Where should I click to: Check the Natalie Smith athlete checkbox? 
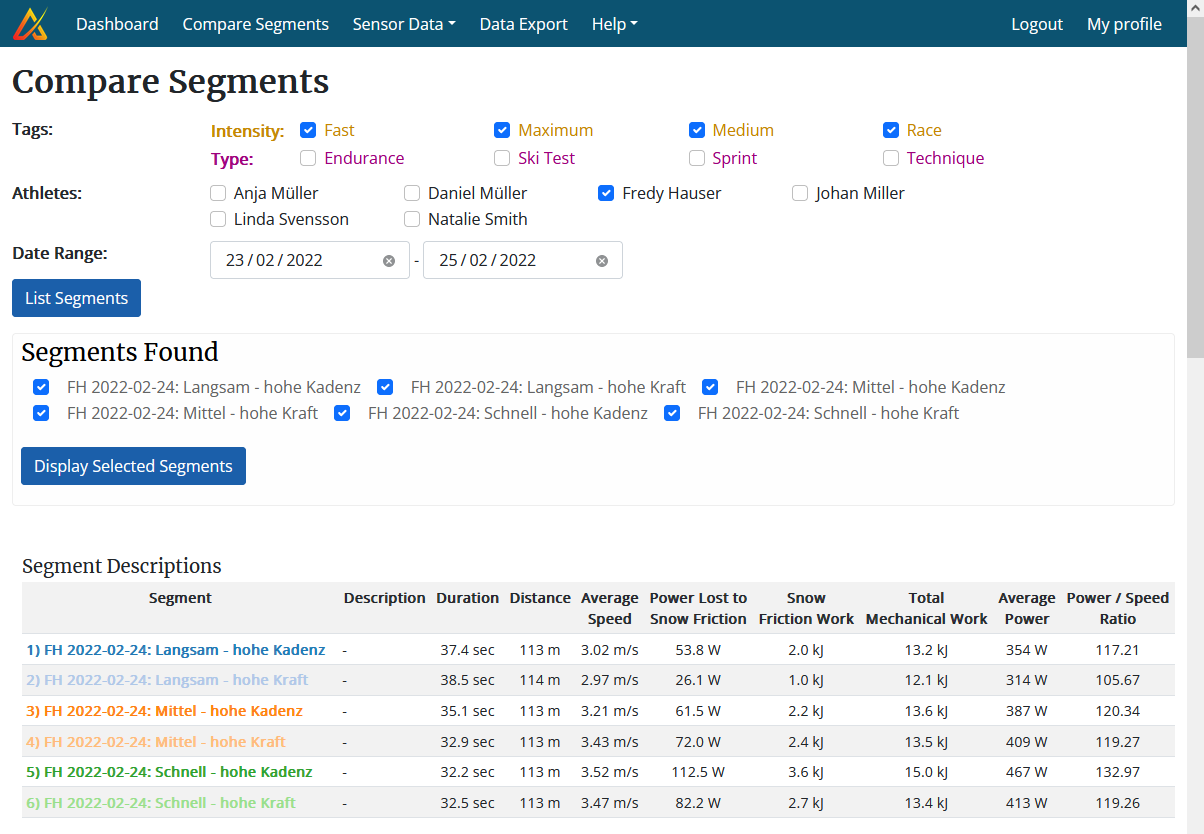click(x=412, y=218)
